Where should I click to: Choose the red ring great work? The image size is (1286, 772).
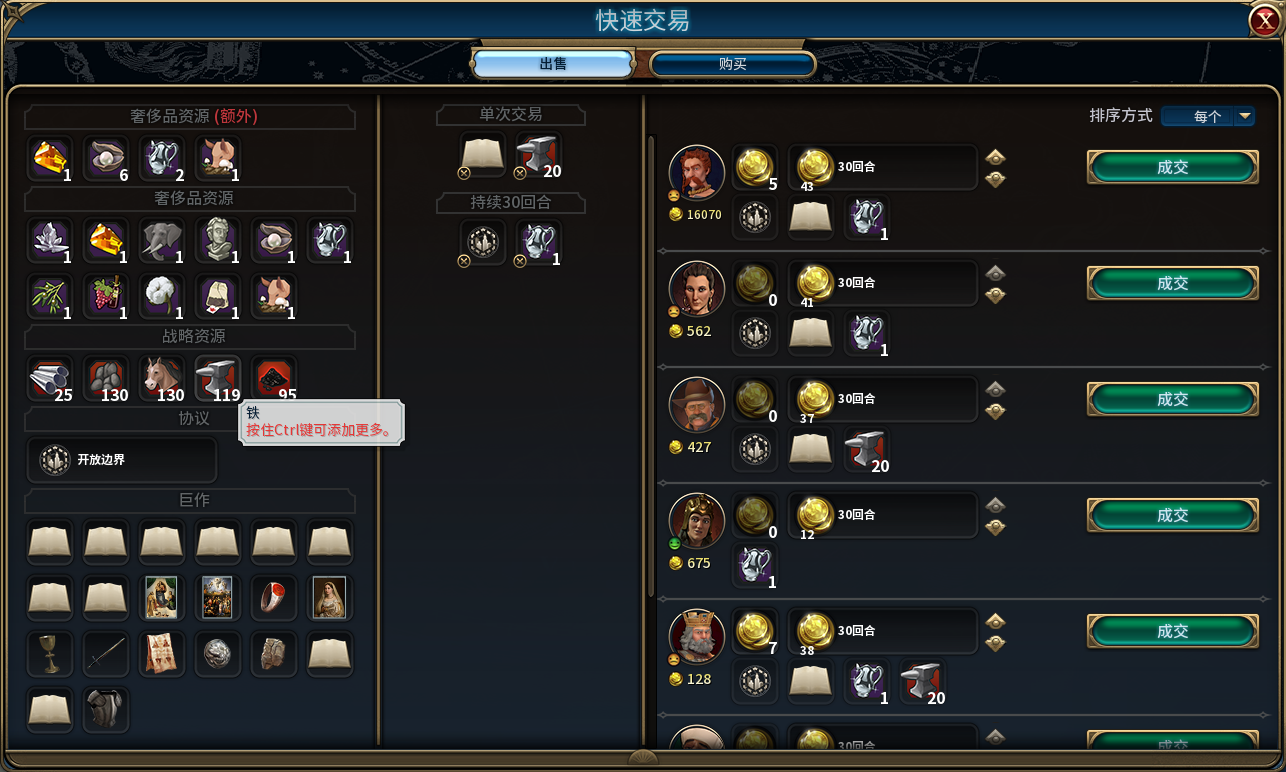pos(274,597)
